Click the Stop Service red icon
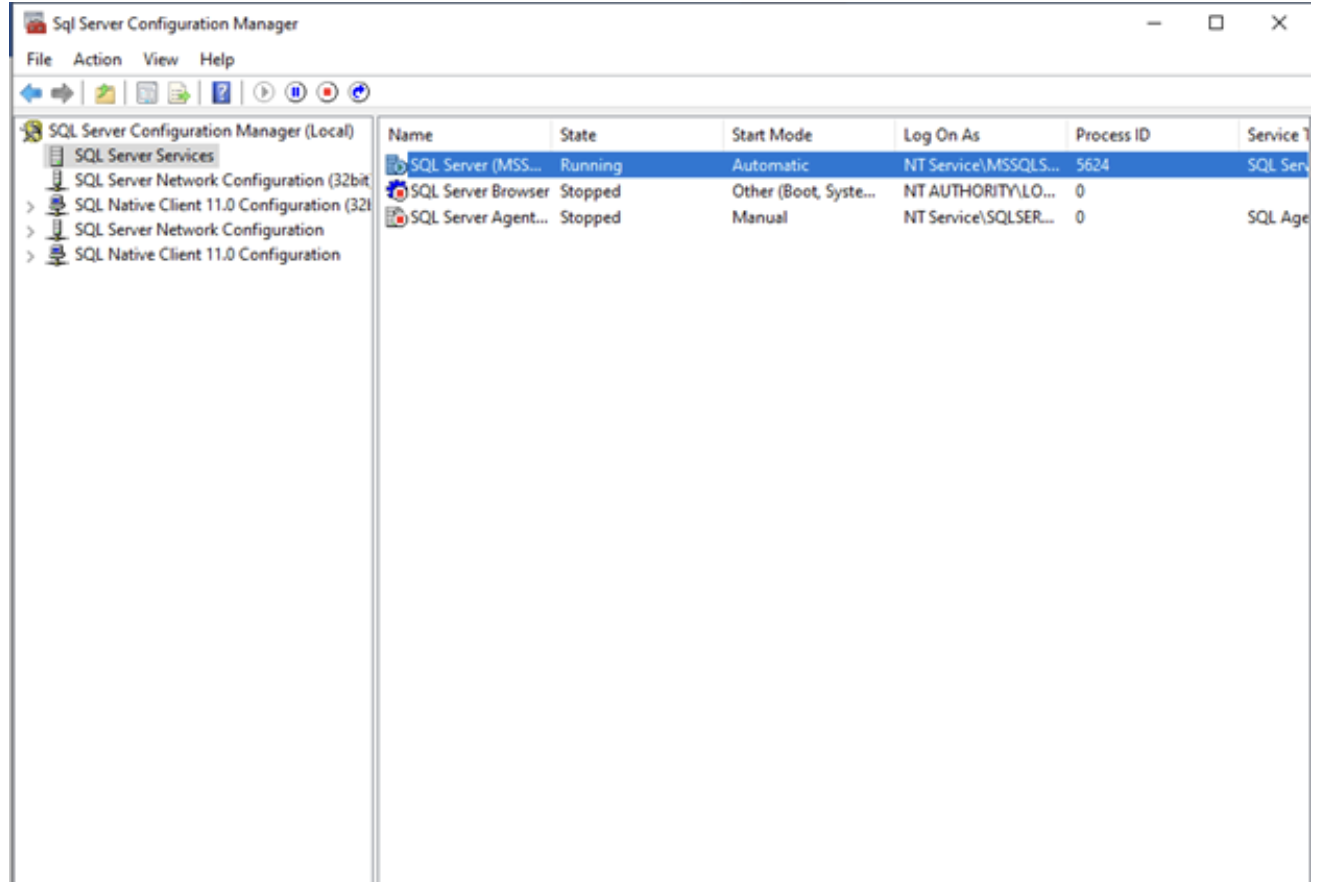Image resolution: width=1318 pixels, height=890 pixels. (327, 93)
